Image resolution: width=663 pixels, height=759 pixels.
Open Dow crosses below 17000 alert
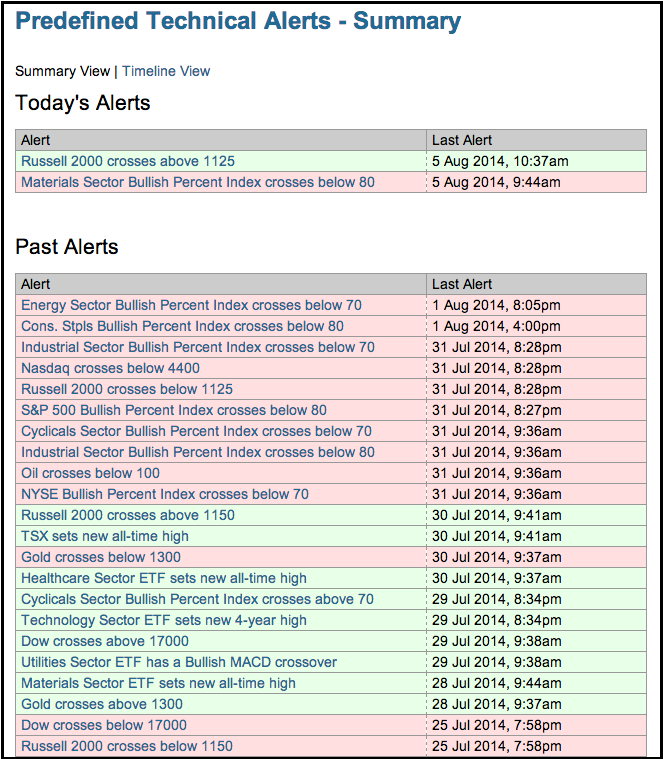tap(104, 725)
